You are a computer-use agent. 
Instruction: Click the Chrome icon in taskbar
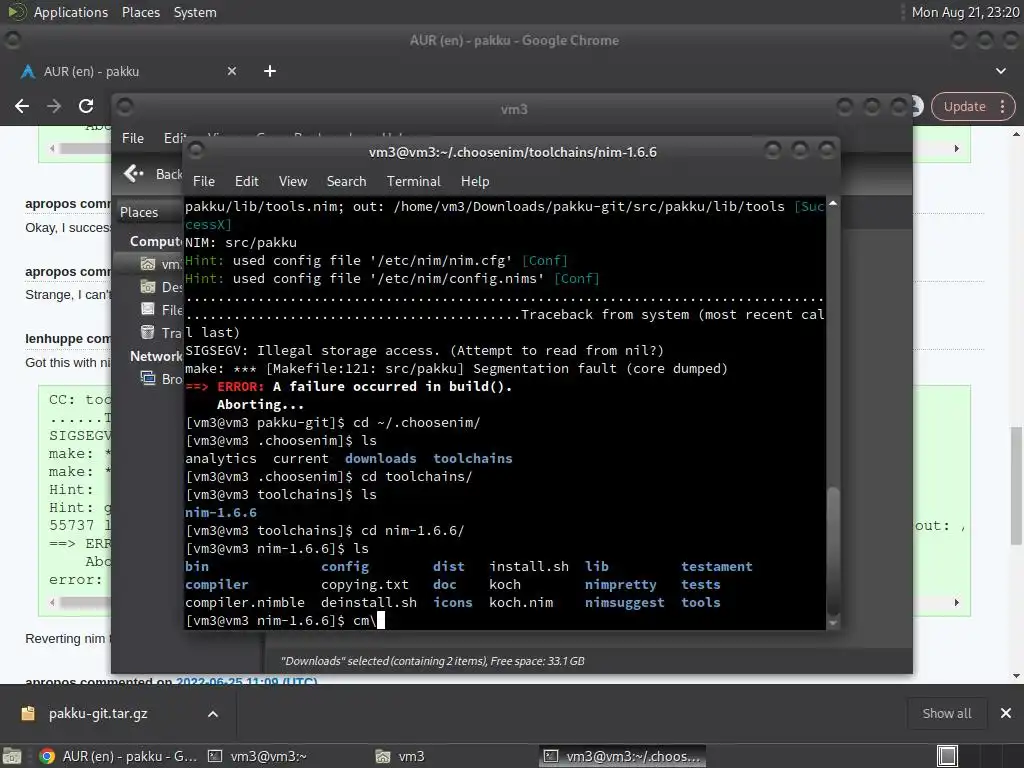click(x=47, y=756)
